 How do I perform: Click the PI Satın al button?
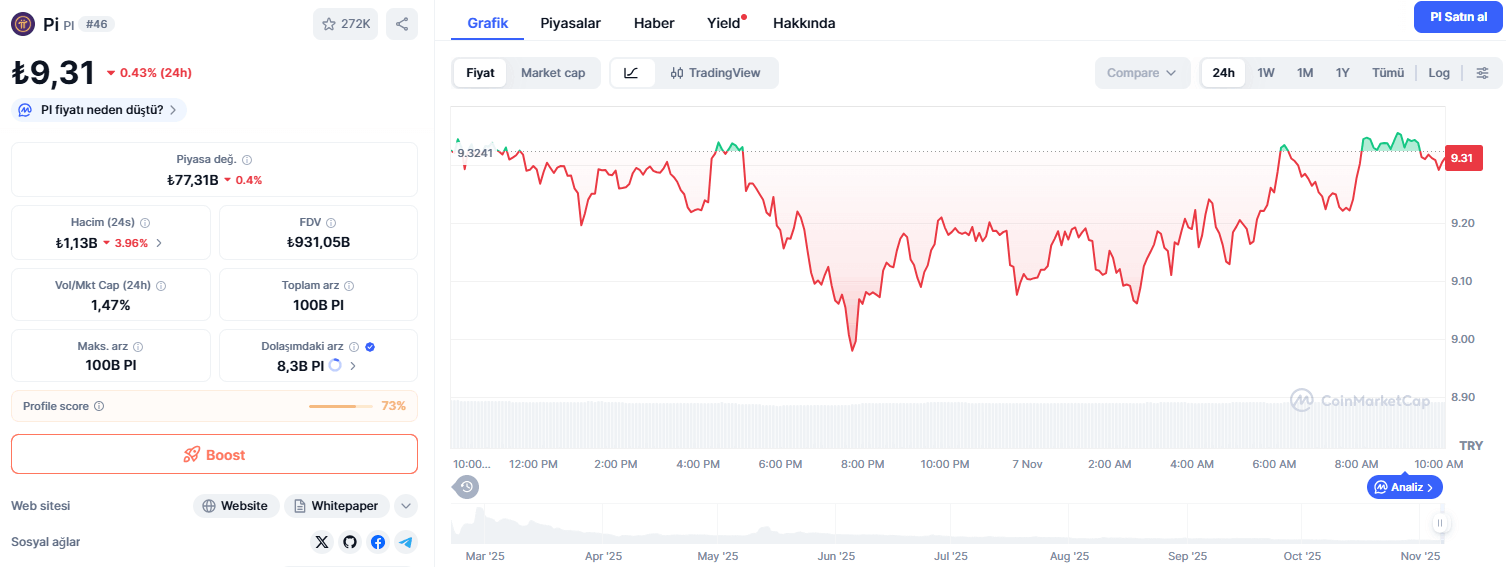pos(1458,17)
